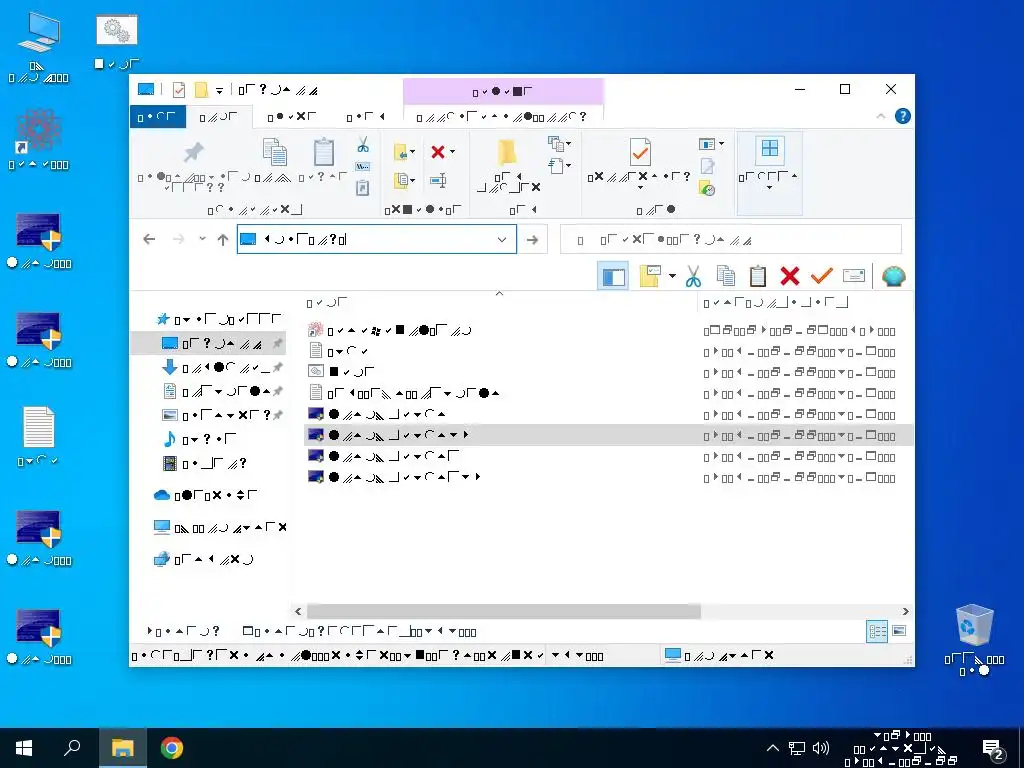Click the New item icon beside New folder

pos(556,144)
